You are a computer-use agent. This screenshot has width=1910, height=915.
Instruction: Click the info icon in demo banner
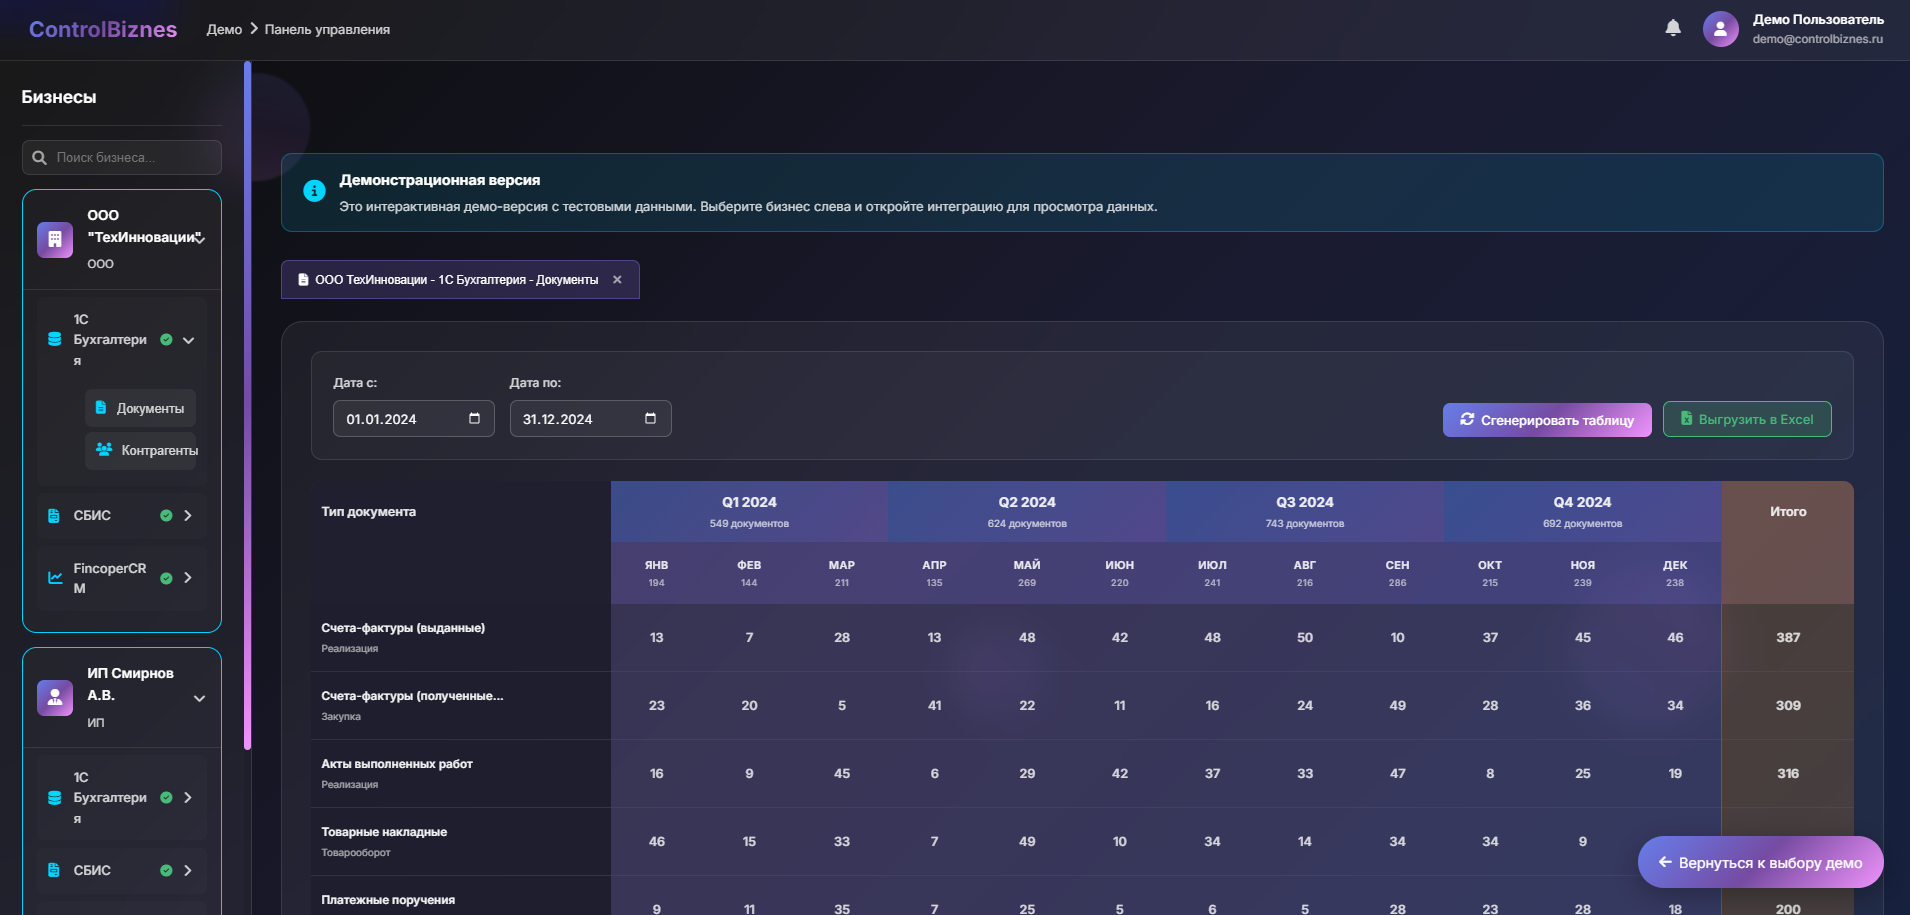[314, 191]
